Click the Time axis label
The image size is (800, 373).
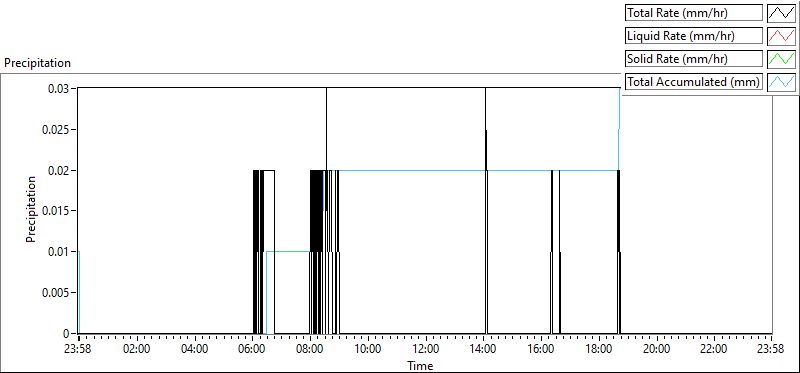pyautogui.click(x=420, y=366)
